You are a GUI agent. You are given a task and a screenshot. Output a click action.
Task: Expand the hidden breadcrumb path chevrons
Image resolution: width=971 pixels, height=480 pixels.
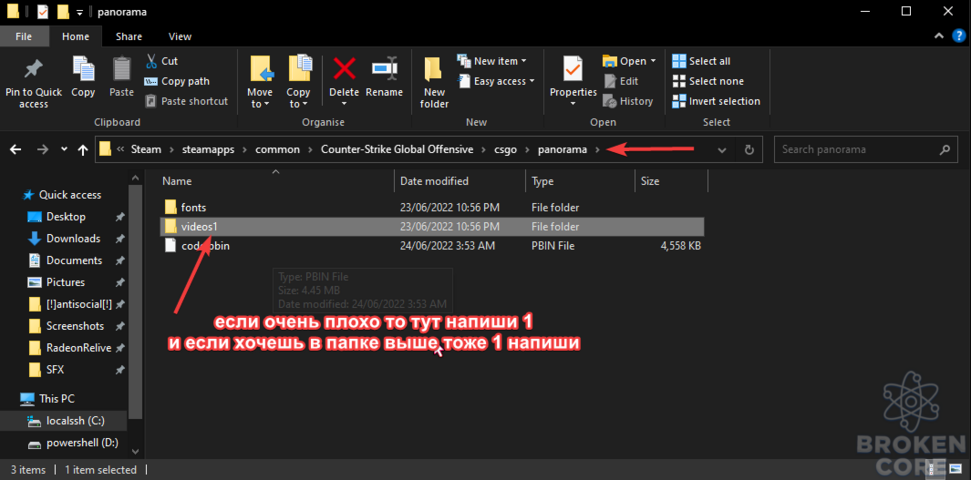(x=120, y=149)
